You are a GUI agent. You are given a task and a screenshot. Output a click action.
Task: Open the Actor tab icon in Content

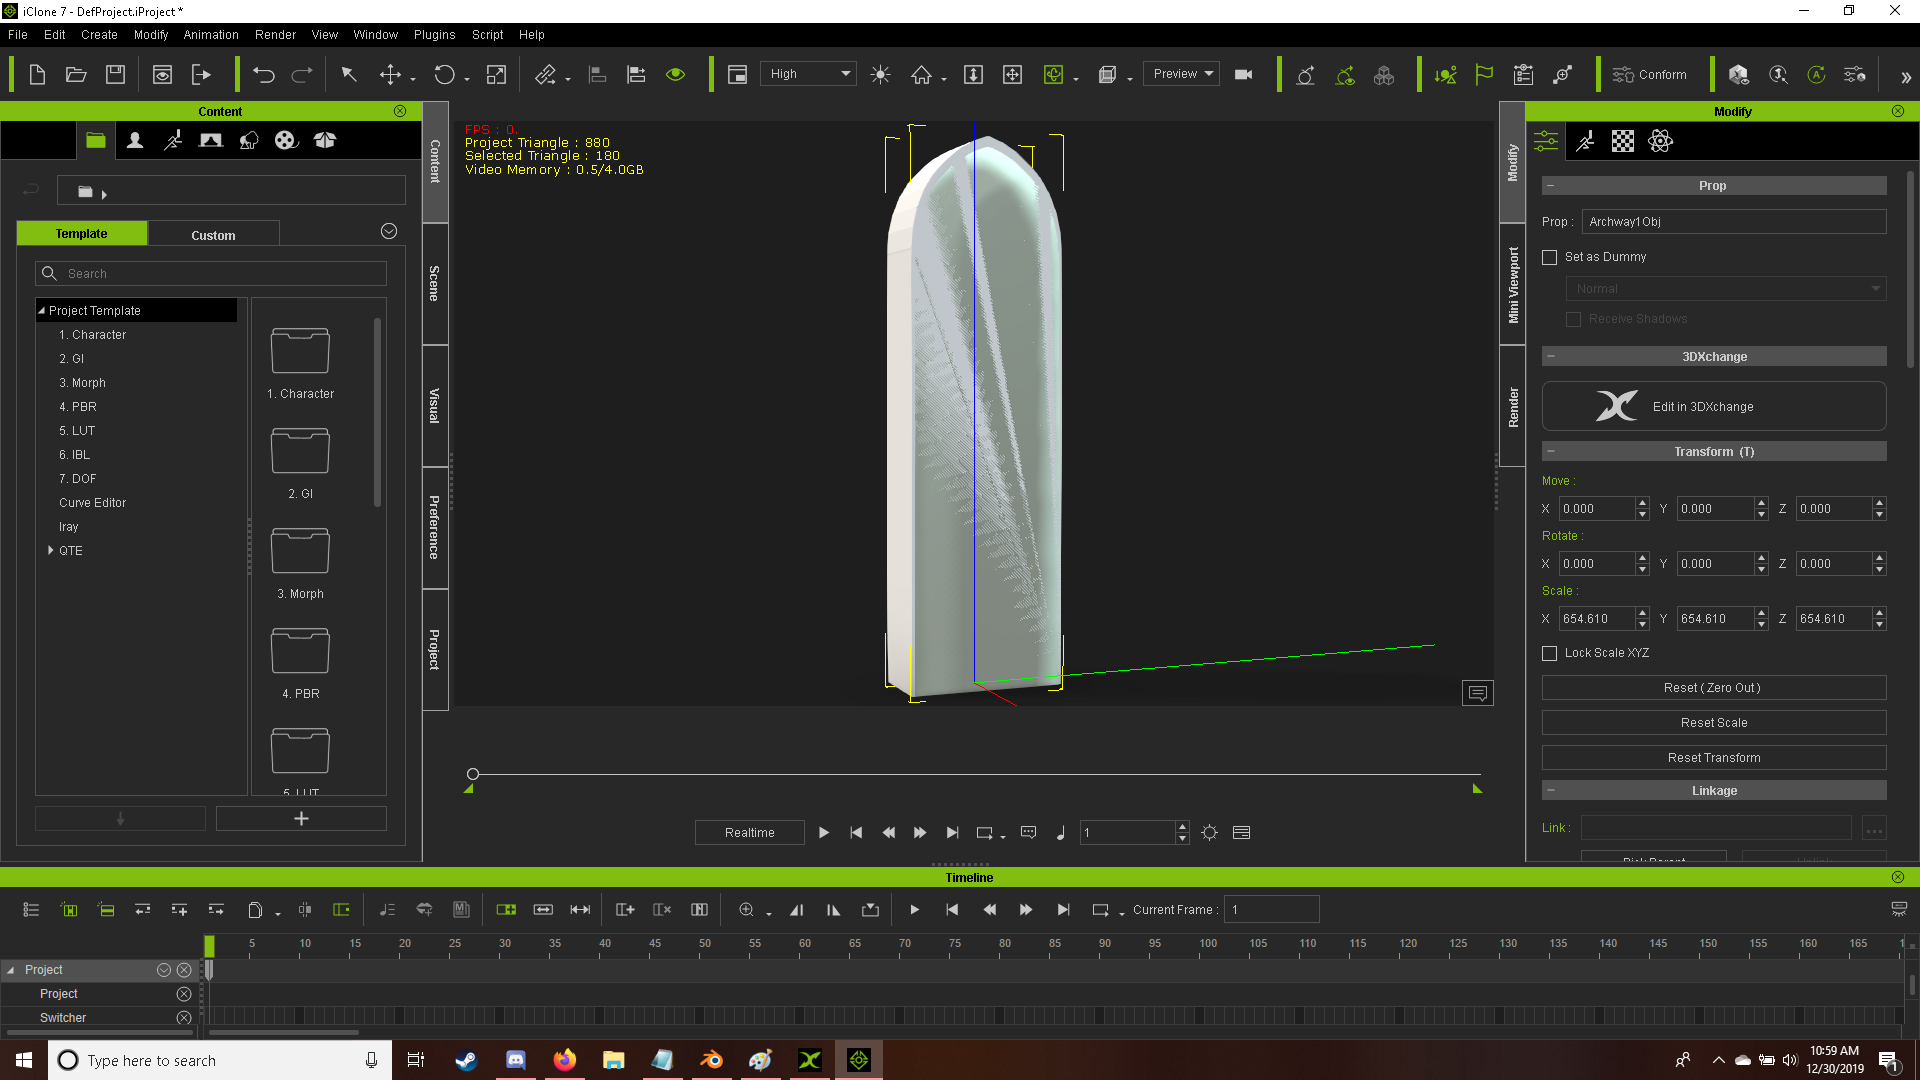[x=135, y=140]
